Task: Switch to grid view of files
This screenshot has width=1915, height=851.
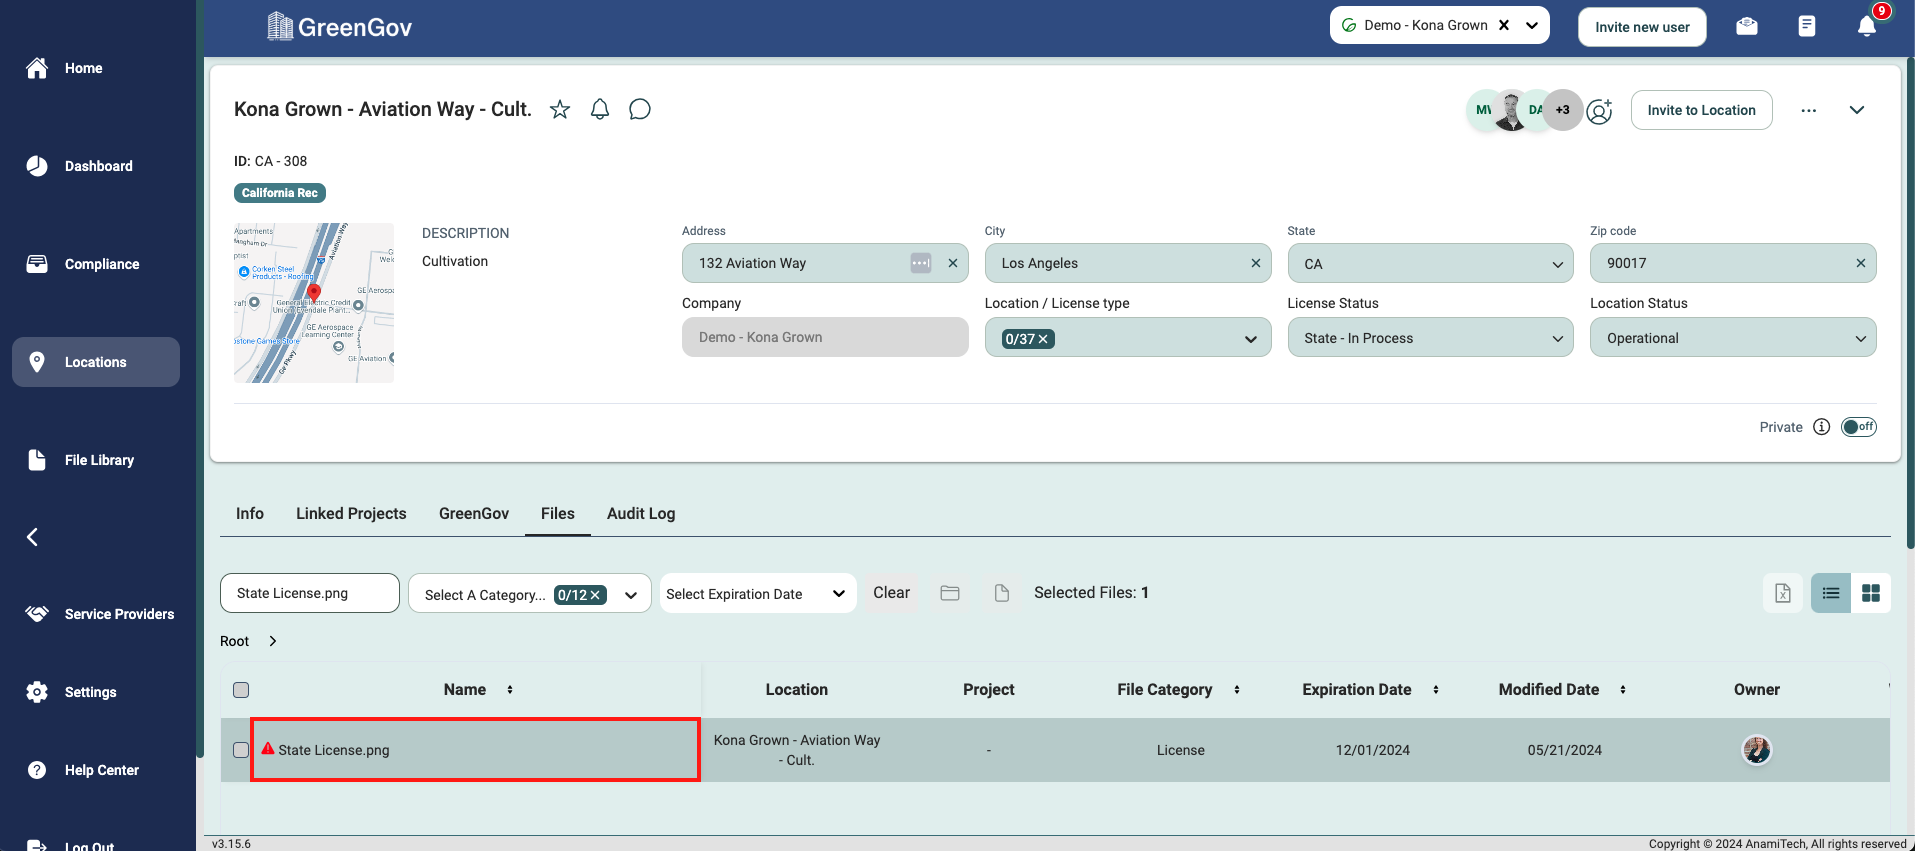Action: tap(1871, 593)
